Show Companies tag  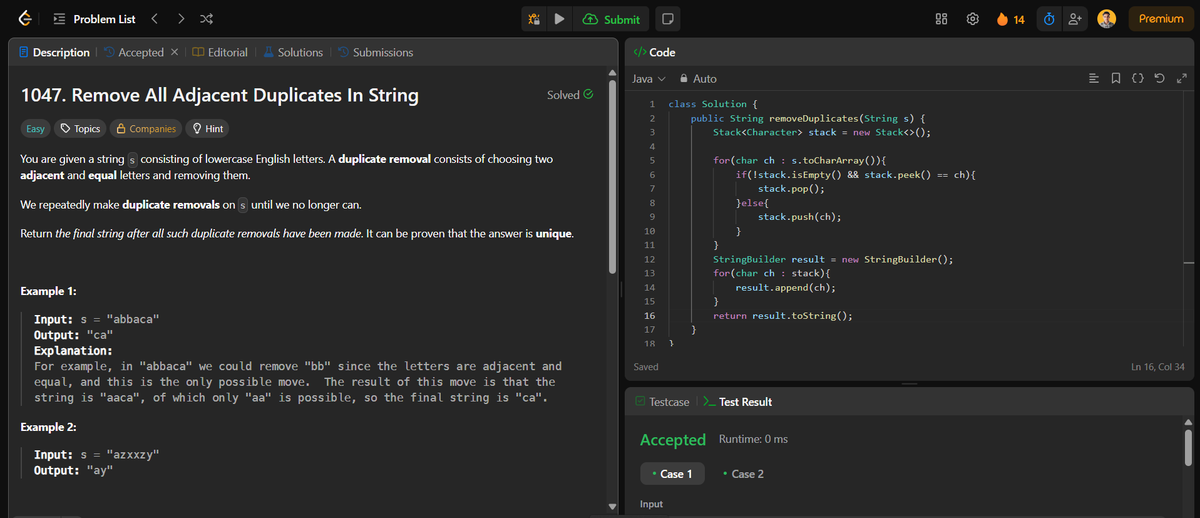146,128
